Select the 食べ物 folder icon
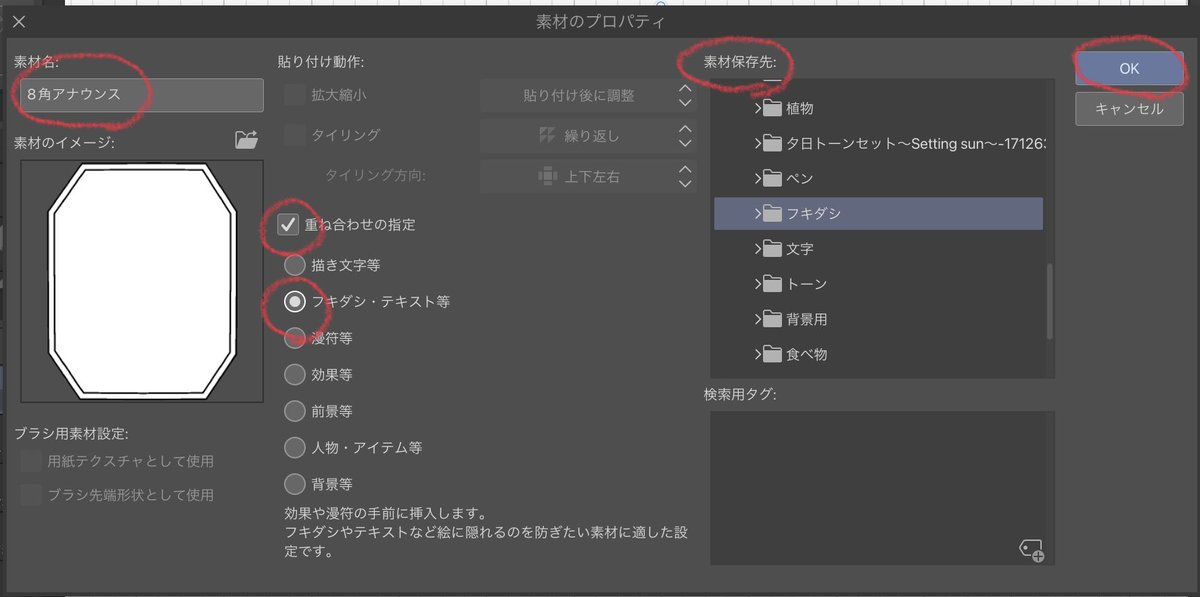This screenshot has width=1200, height=597. 771,354
